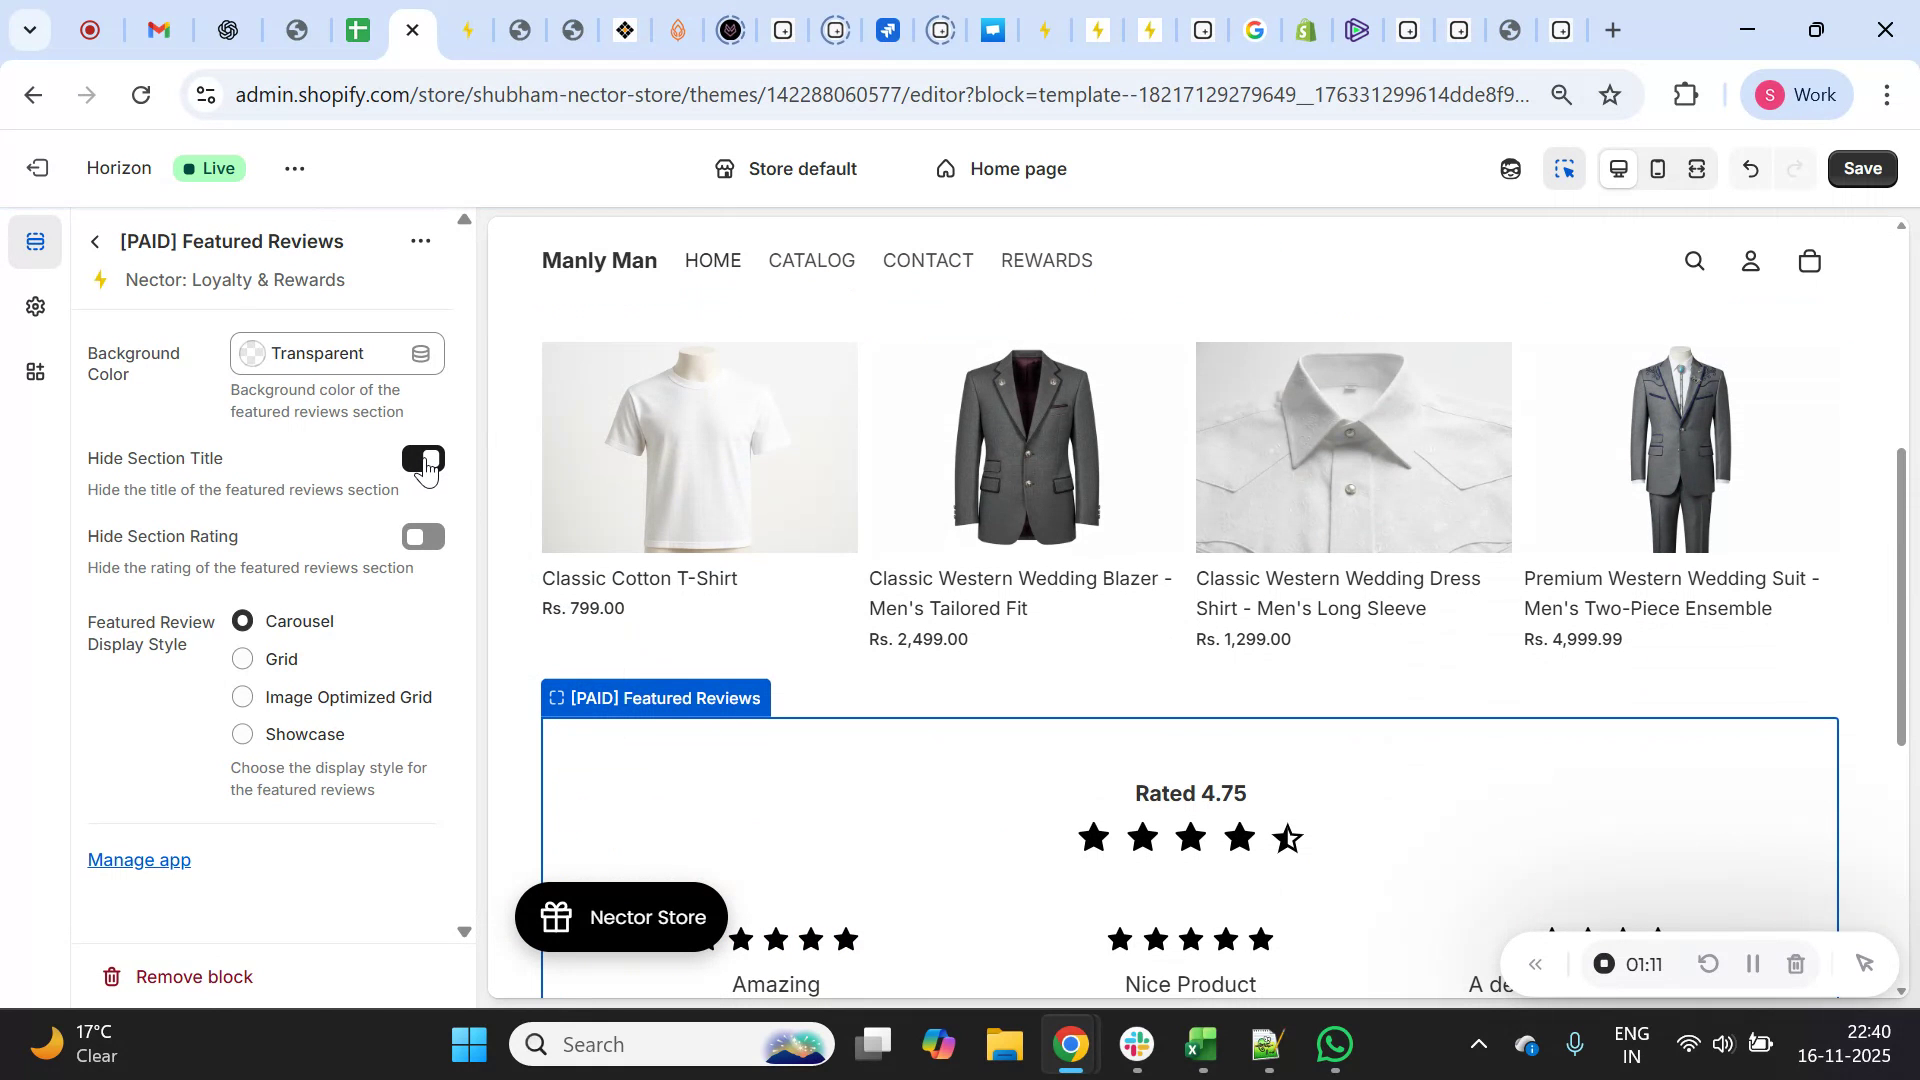The height and width of the screenshot is (1080, 1920).
Task: Open theme Settings in left sidebar
Action: pyautogui.click(x=35, y=306)
